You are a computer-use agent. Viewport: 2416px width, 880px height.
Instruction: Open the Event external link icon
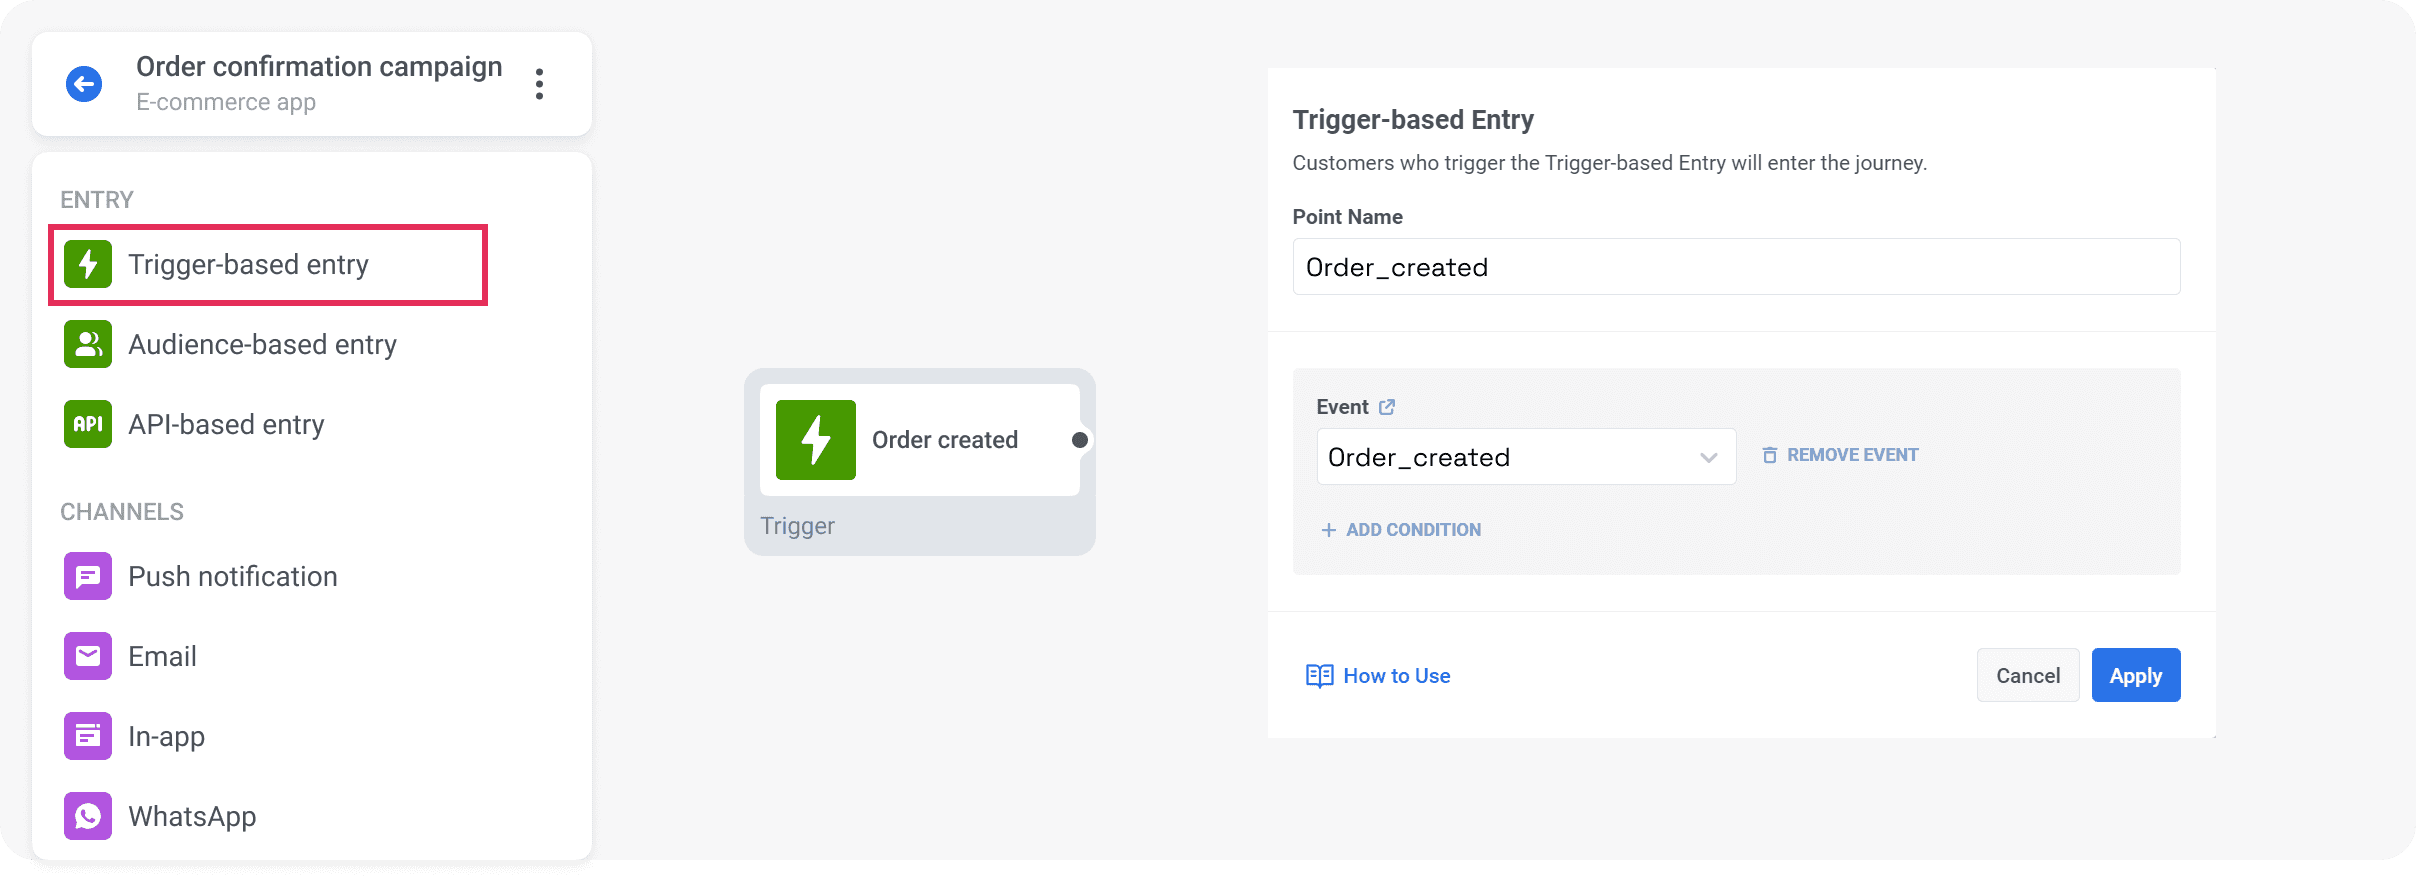[1388, 406]
